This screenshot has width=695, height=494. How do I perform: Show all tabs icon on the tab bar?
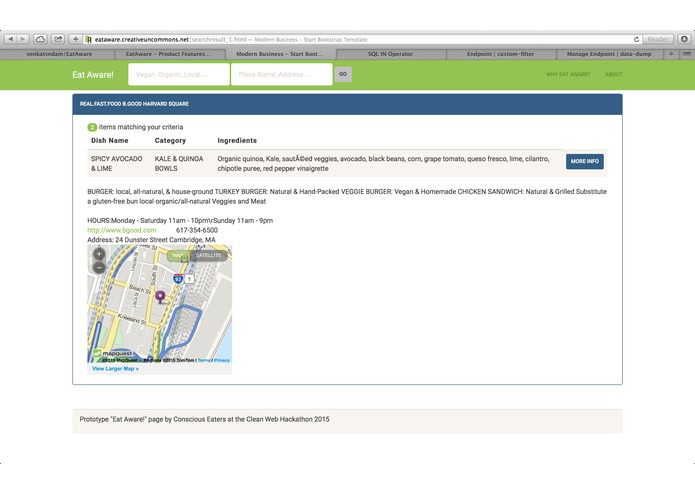(687, 54)
